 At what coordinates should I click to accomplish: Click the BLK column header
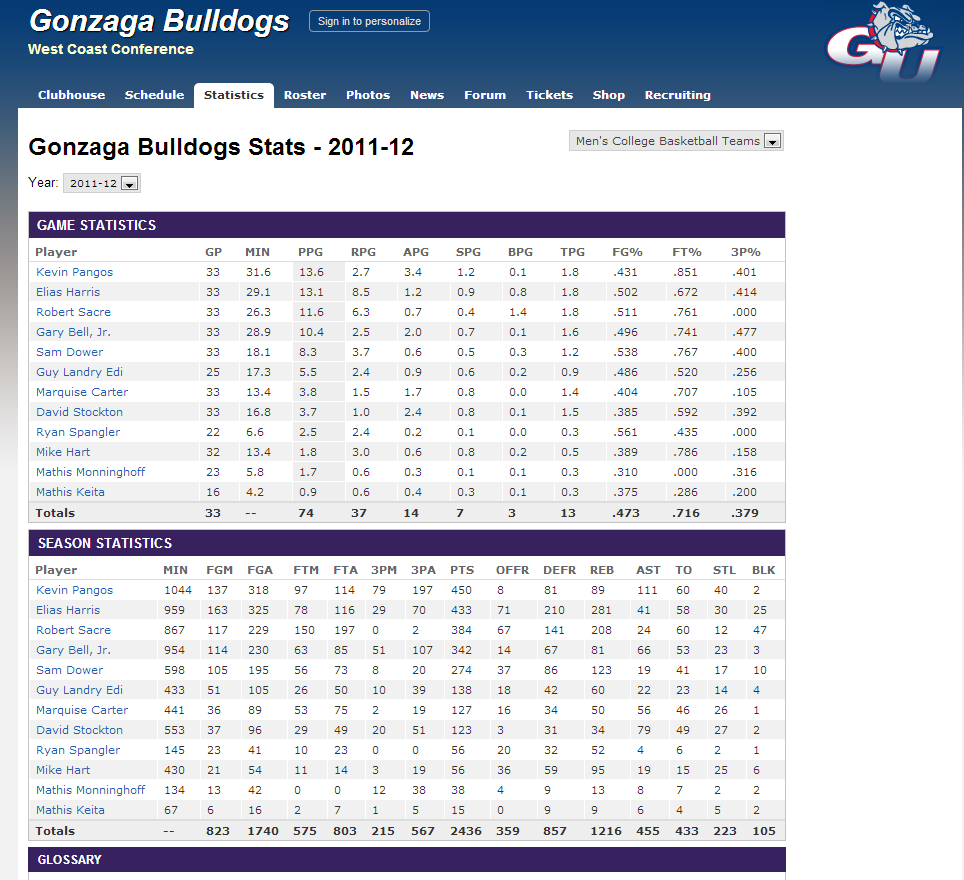[764, 570]
